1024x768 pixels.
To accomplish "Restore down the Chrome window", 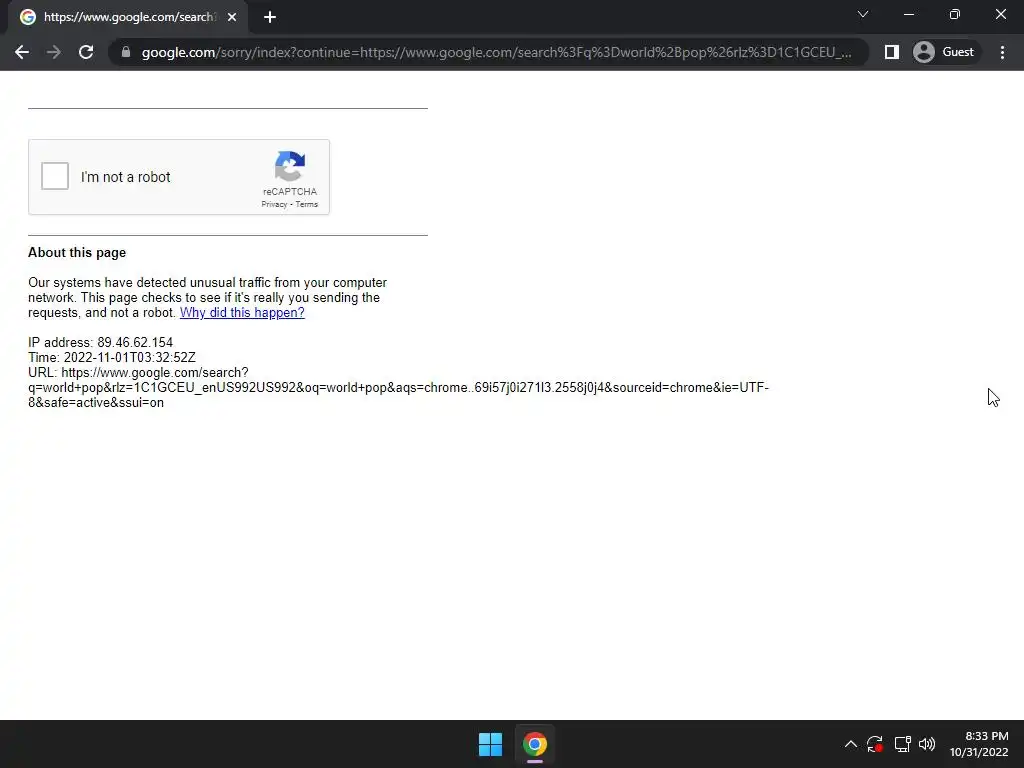I will click(955, 14).
